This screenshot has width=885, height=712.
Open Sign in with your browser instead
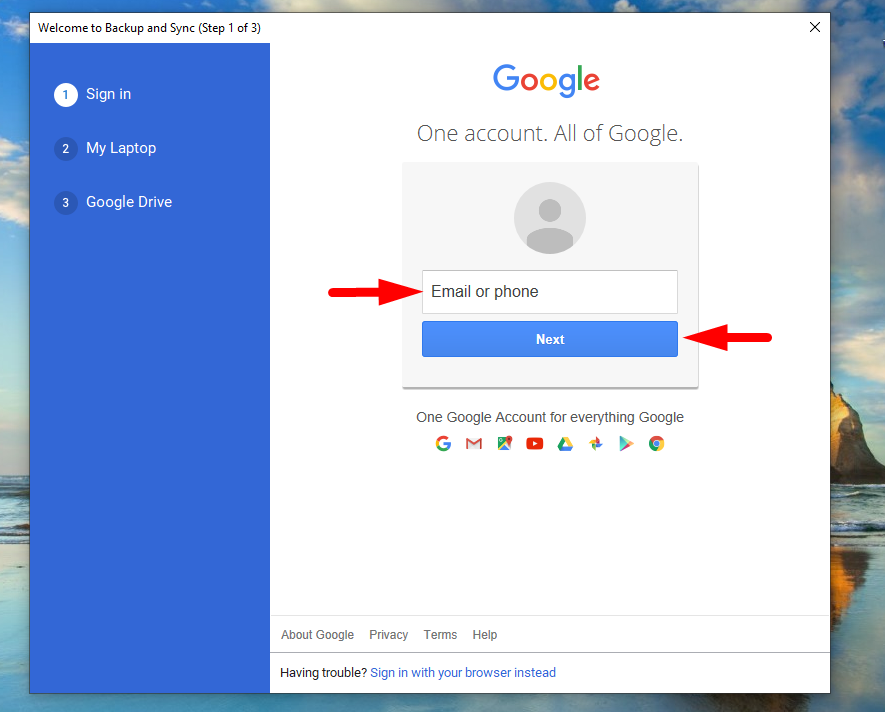[x=463, y=672]
